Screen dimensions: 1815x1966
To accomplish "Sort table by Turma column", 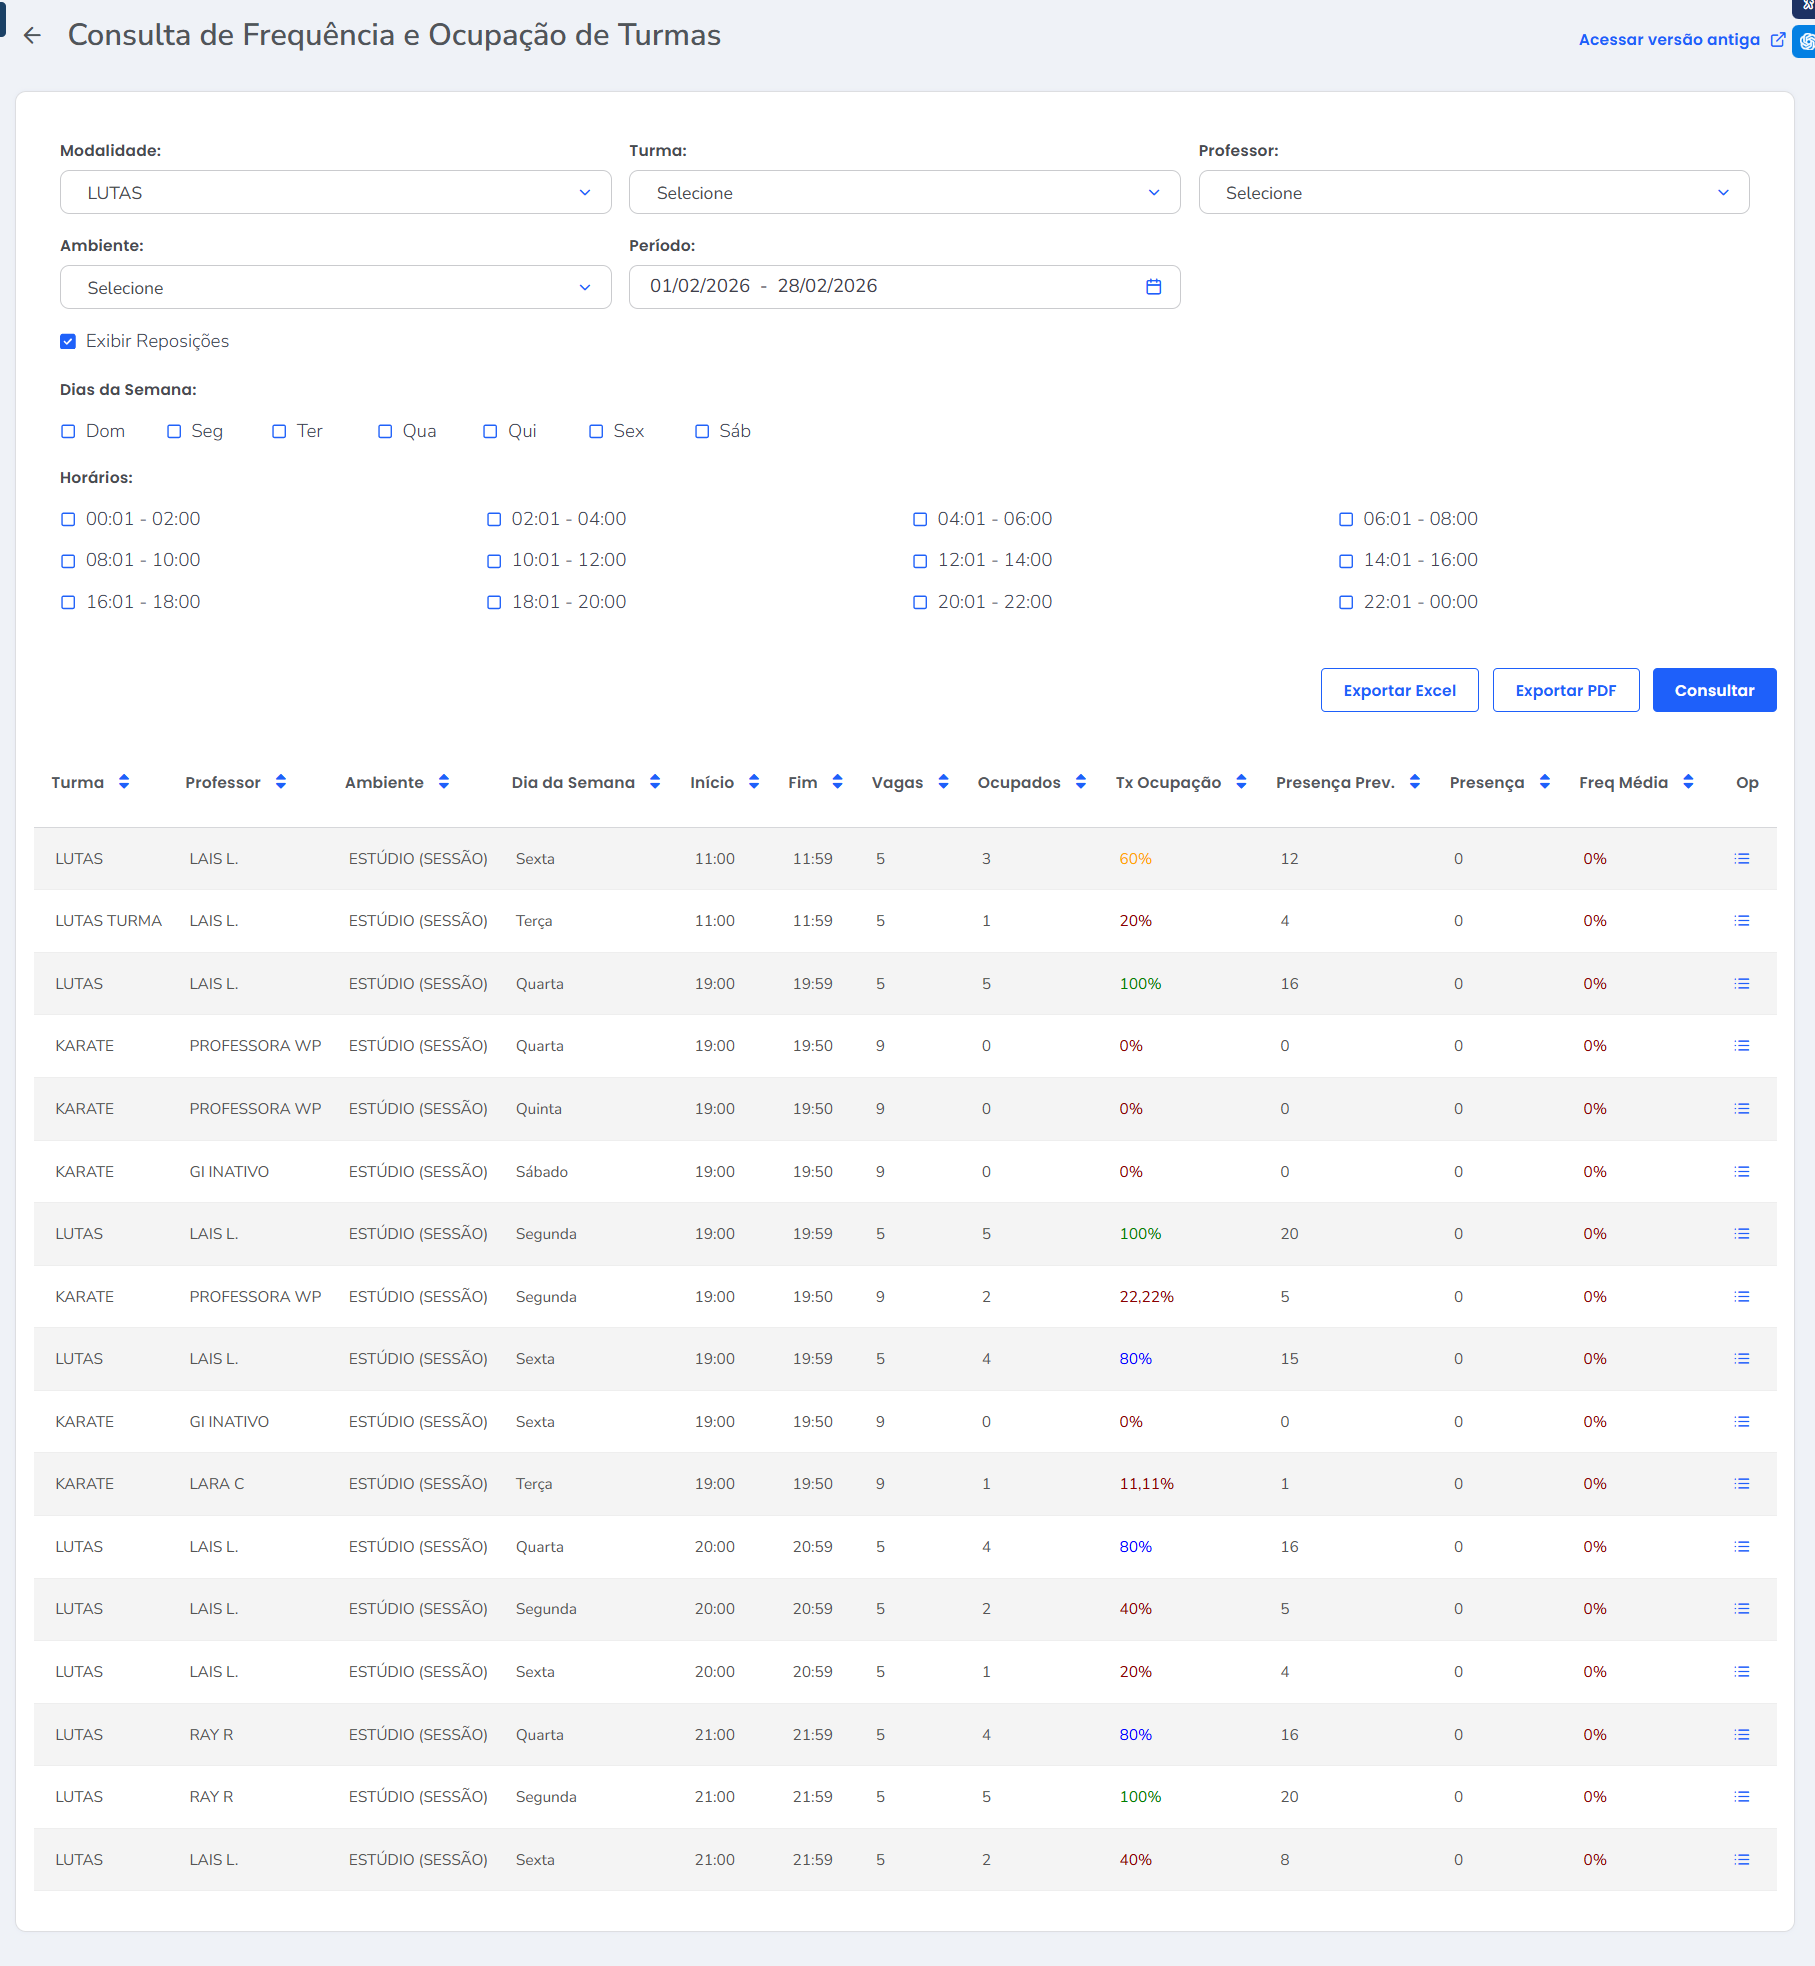I will (x=124, y=782).
